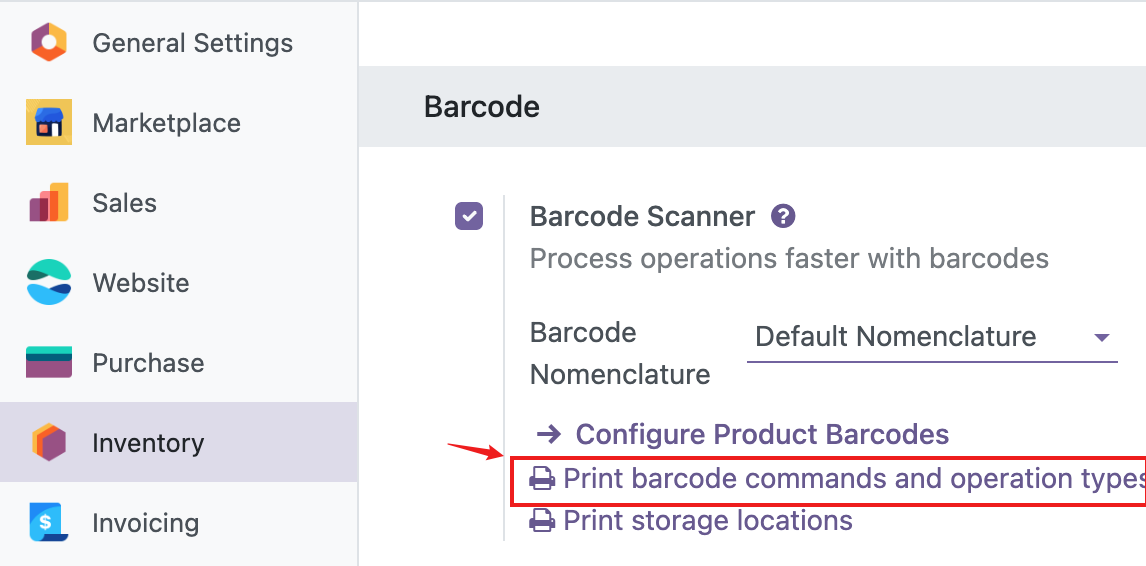Click the Print storage locations link

coord(707,521)
